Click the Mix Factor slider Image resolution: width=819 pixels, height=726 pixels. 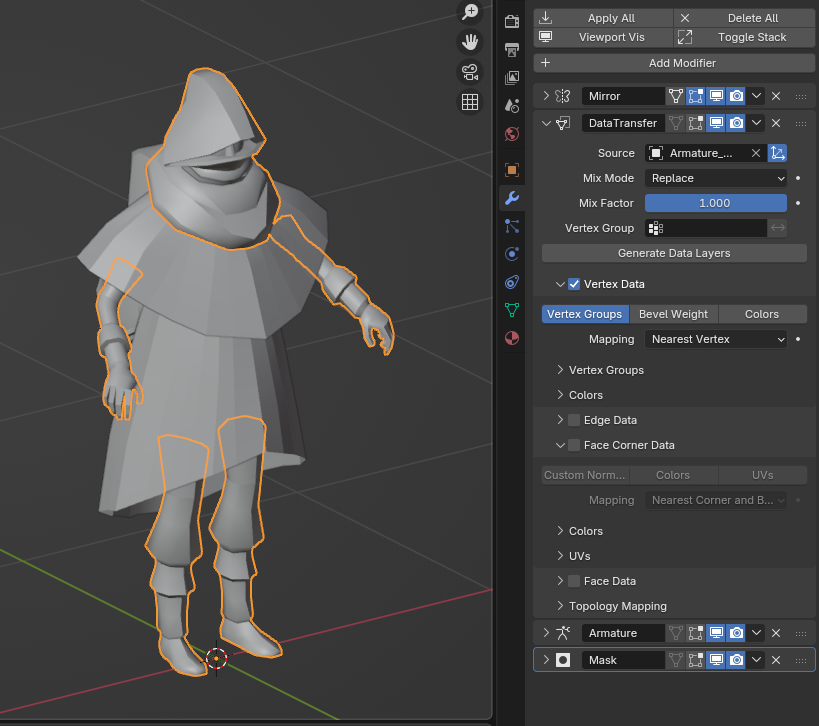tap(716, 203)
